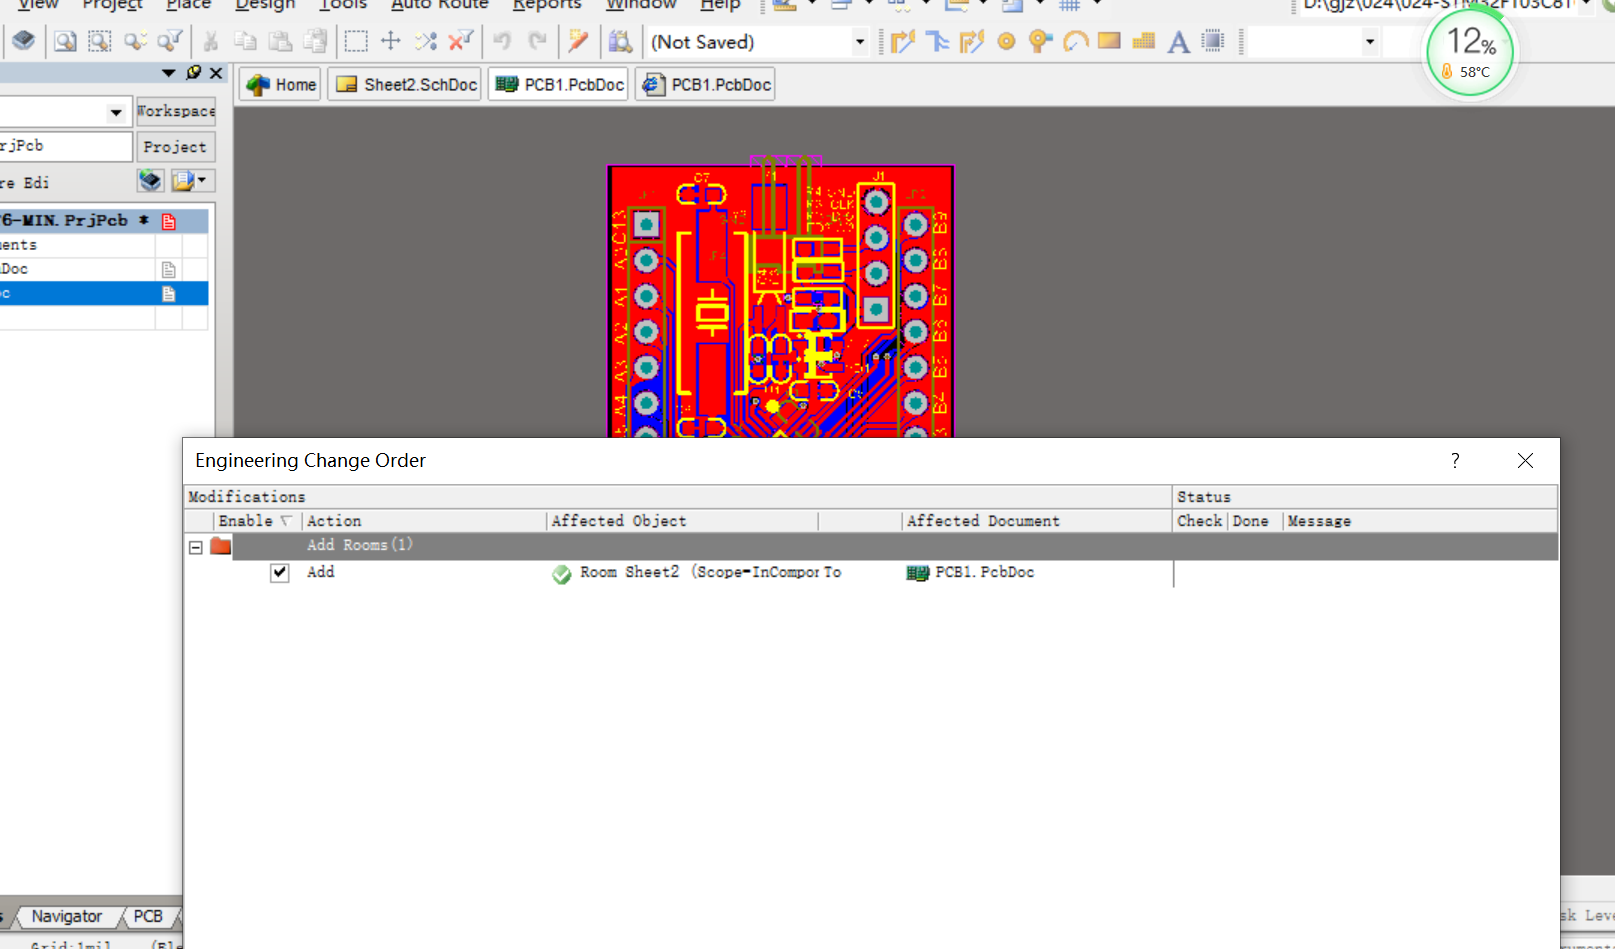Viewport: 1615px width, 949px height.
Task: Switch to the second PCB1.PcbDoc tab
Action: pos(706,85)
